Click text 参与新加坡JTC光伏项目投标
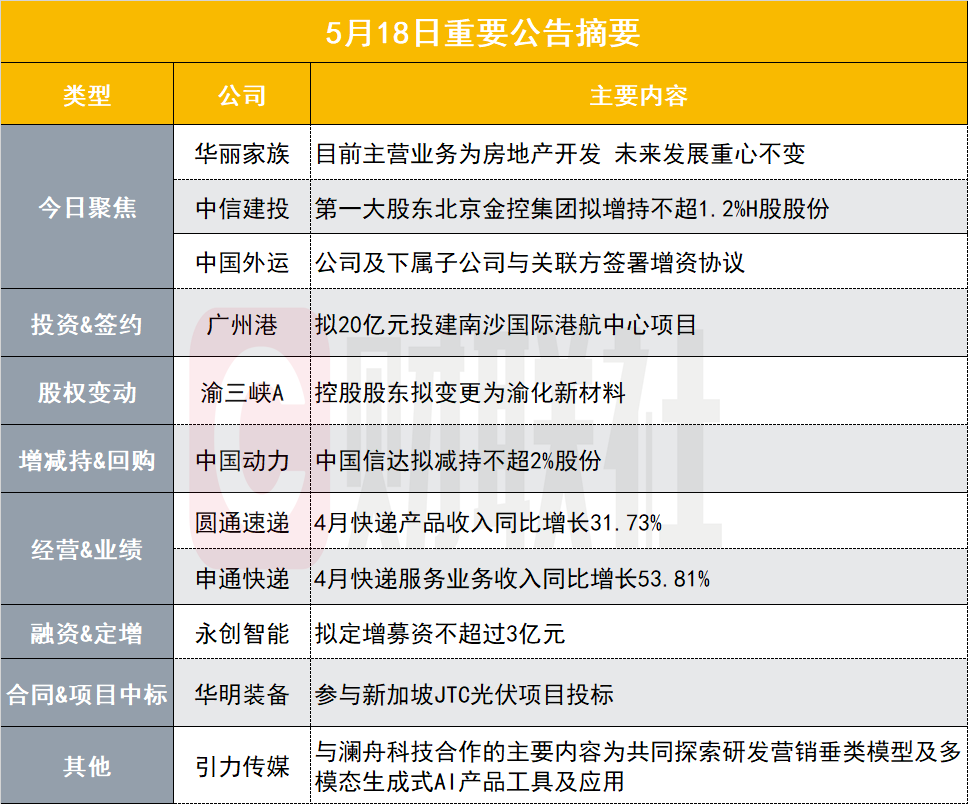The image size is (968, 804). [464, 694]
